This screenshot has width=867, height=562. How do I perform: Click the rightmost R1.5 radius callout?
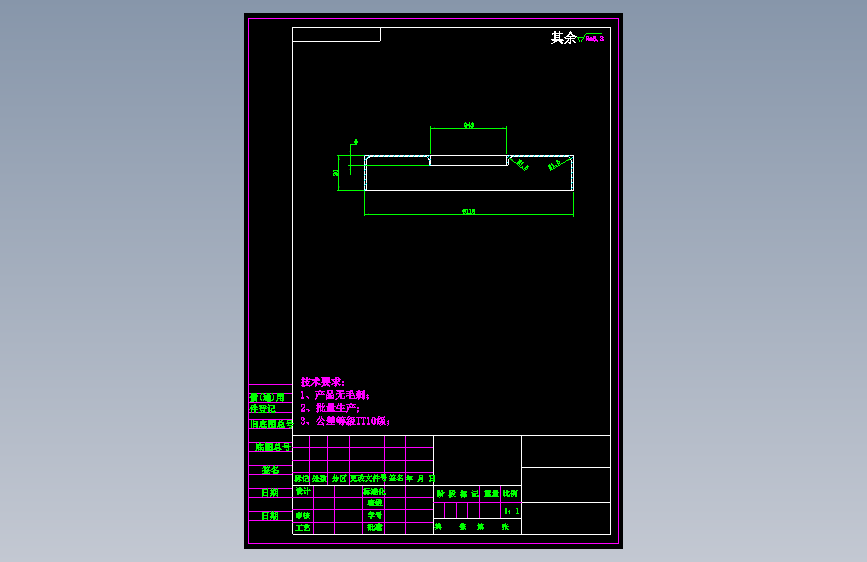coord(555,165)
